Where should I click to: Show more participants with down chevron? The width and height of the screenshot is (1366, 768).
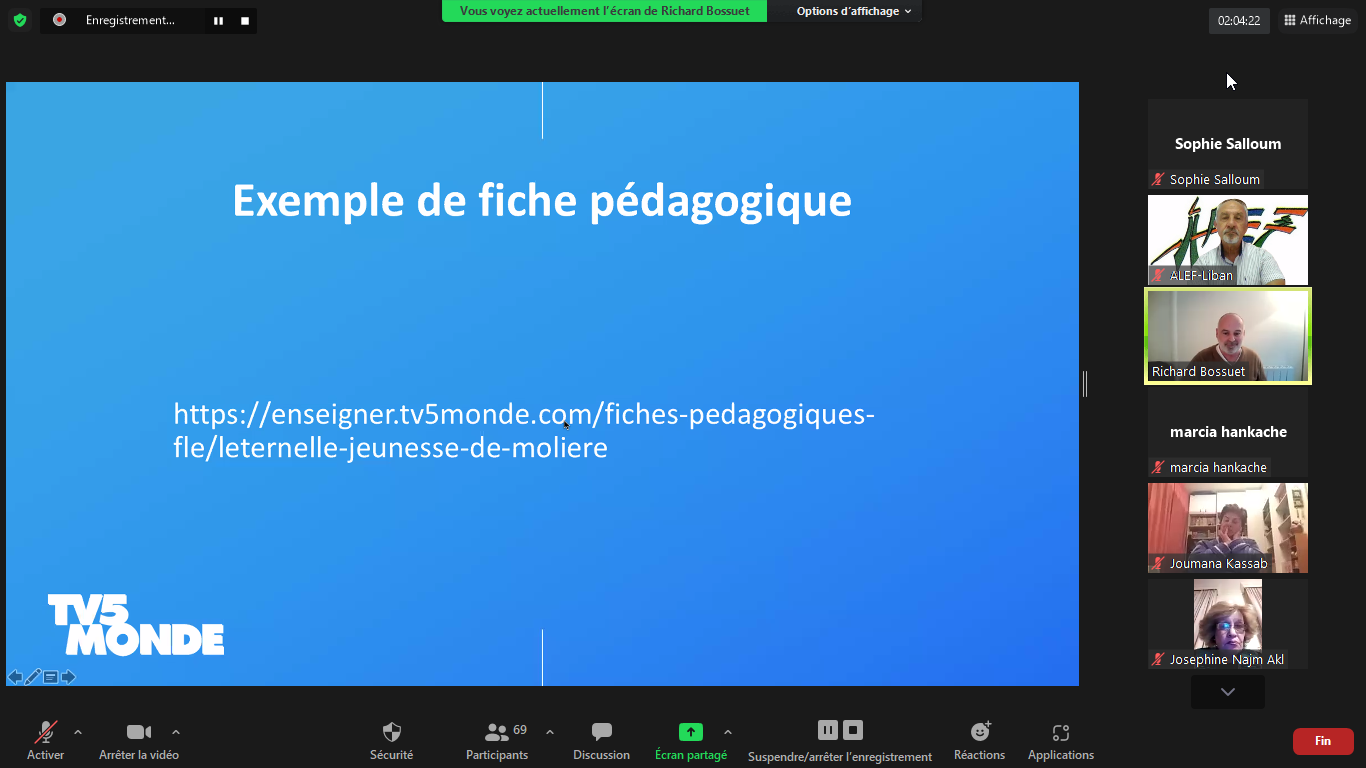click(1228, 692)
